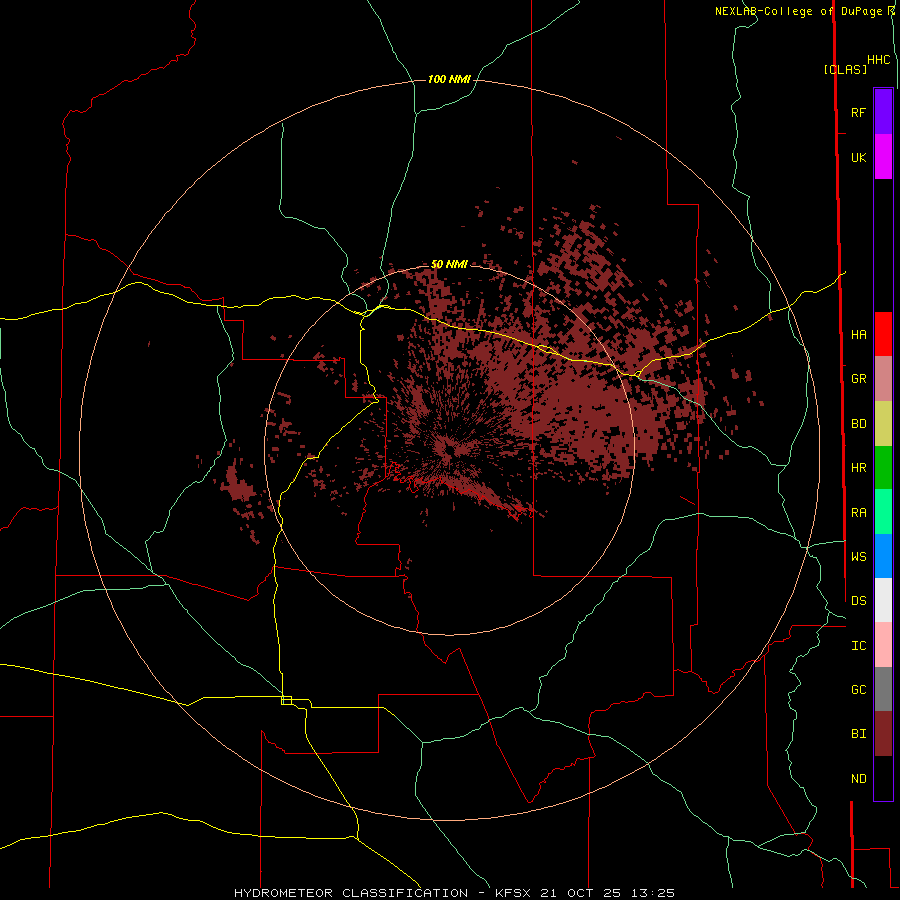Click the IC legend label
The image size is (900, 900).
858,646
